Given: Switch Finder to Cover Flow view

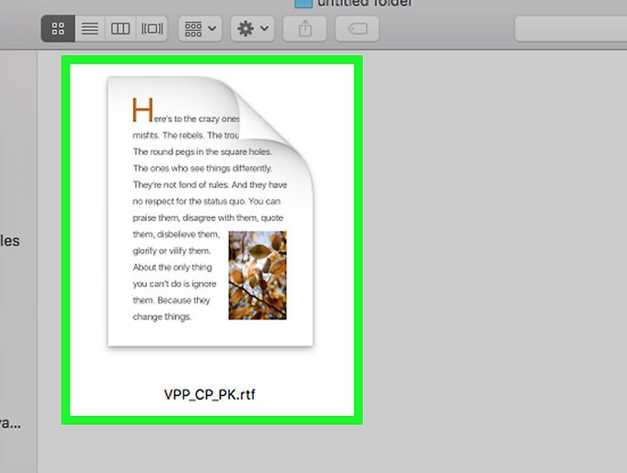Looking at the screenshot, I should coord(152,28).
